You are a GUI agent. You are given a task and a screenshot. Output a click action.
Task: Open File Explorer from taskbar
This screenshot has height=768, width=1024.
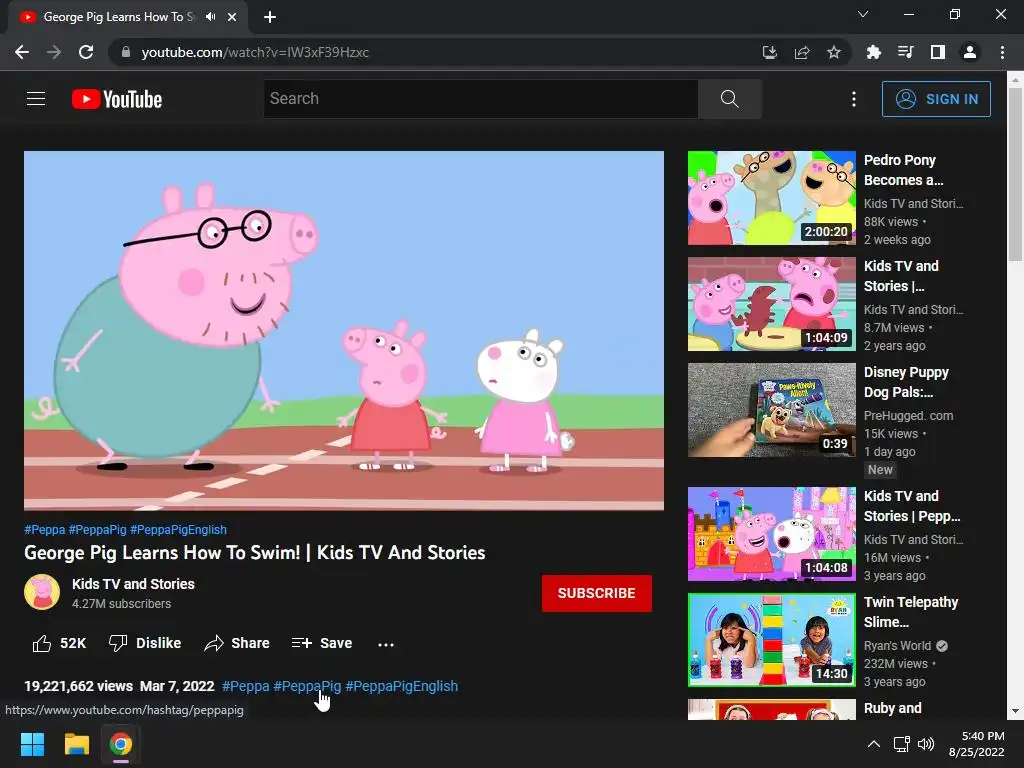76,744
